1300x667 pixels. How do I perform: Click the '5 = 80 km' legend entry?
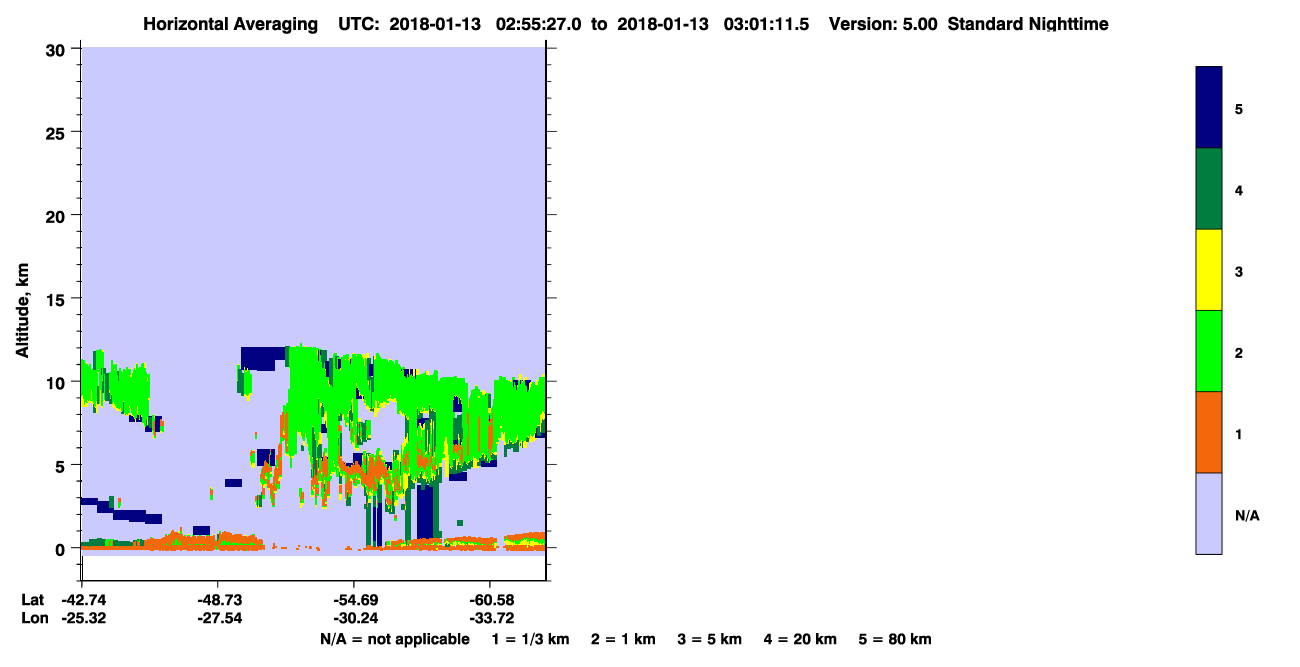point(895,639)
